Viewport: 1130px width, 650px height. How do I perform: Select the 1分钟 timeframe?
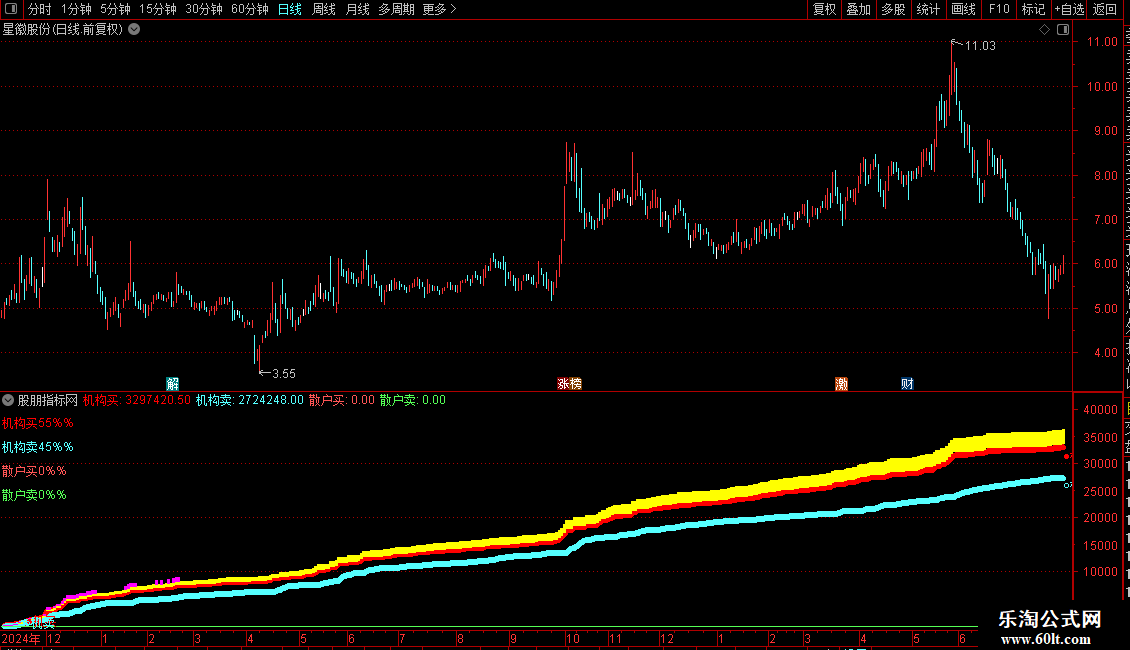(x=76, y=9)
